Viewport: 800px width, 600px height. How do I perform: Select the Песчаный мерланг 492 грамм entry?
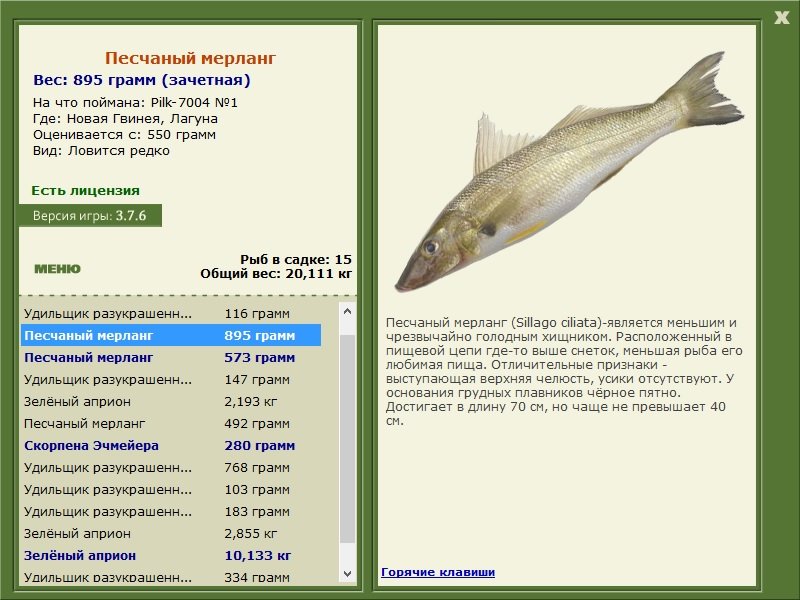171,423
